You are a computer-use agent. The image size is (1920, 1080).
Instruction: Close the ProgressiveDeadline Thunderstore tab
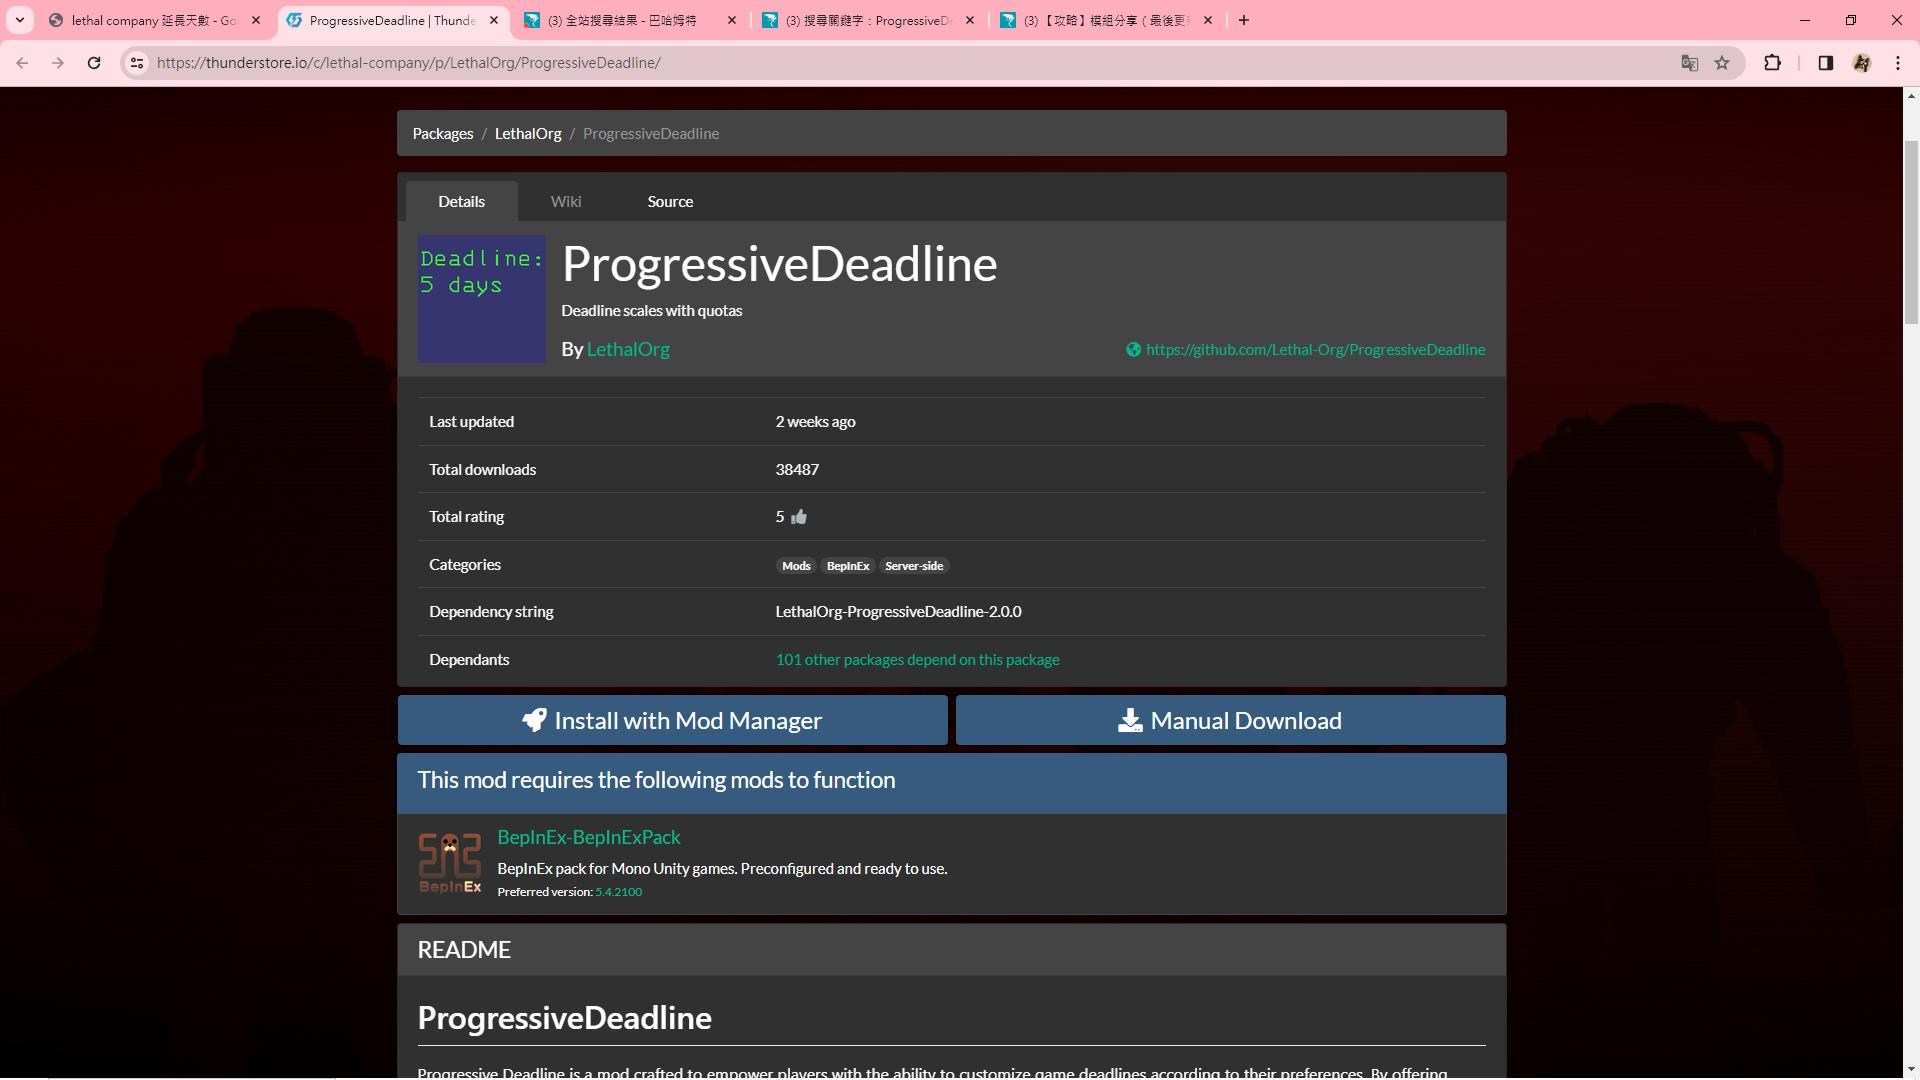(494, 20)
